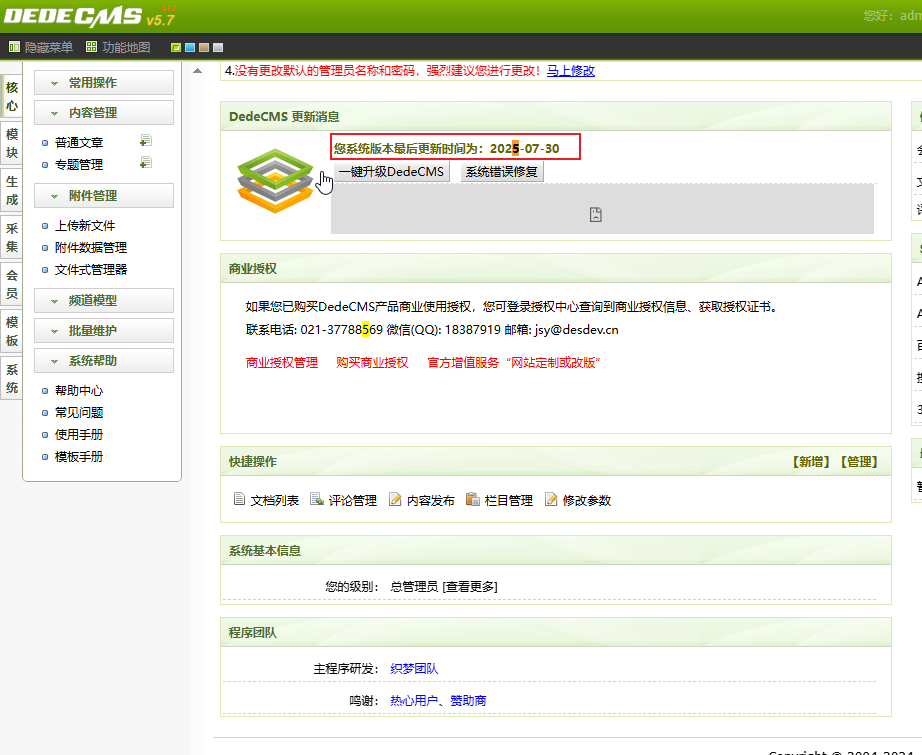Open the 热心用户 link
The image size is (922, 755).
(414, 701)
